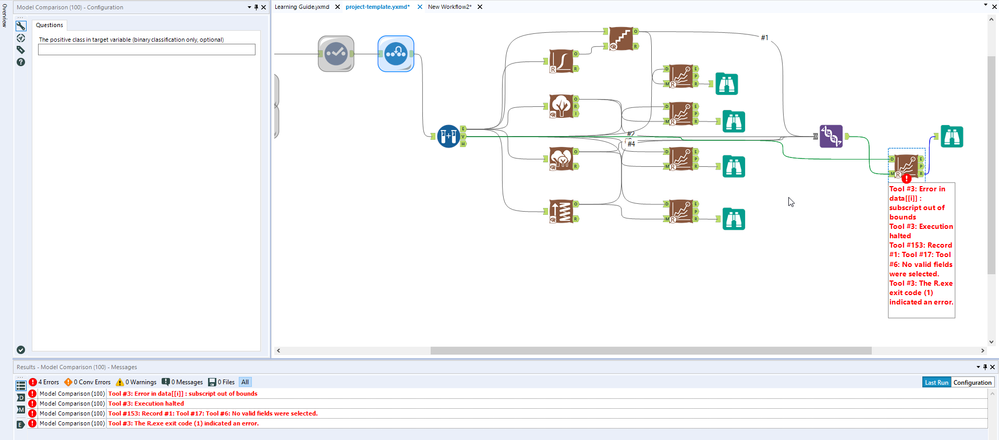Select the bottom Browse tool in middle column

click(x=734, y=218)
